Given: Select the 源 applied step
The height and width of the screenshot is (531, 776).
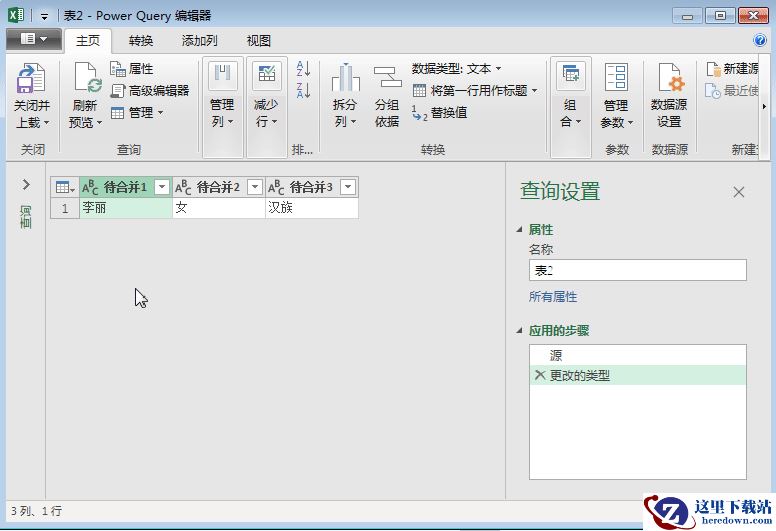Looking at the screenshot, I should click(x=637, y=355).
